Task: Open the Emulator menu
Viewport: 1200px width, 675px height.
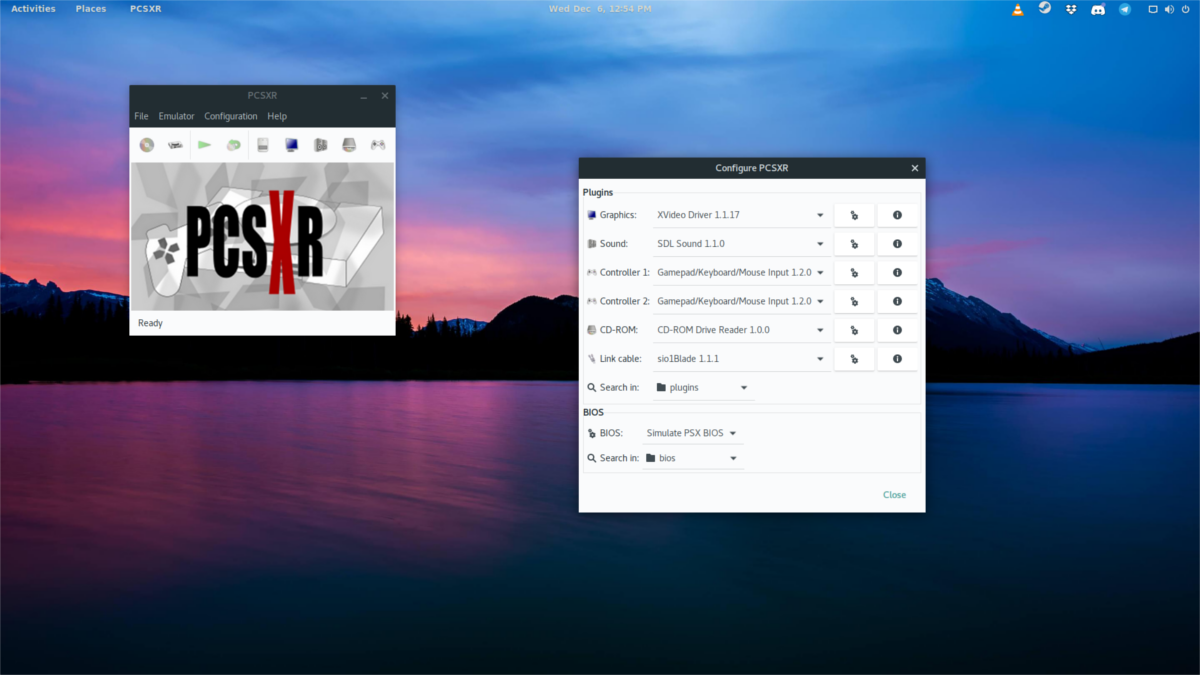Action: tap(176, 116)
